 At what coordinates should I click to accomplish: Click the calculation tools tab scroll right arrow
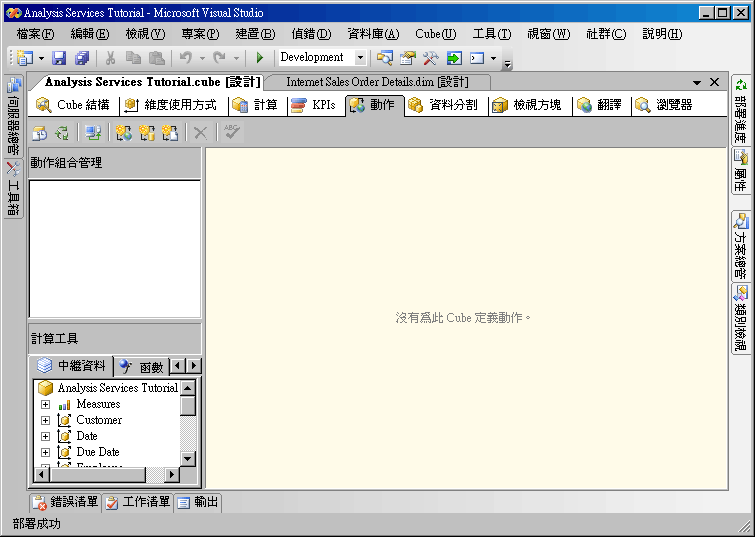194,366
